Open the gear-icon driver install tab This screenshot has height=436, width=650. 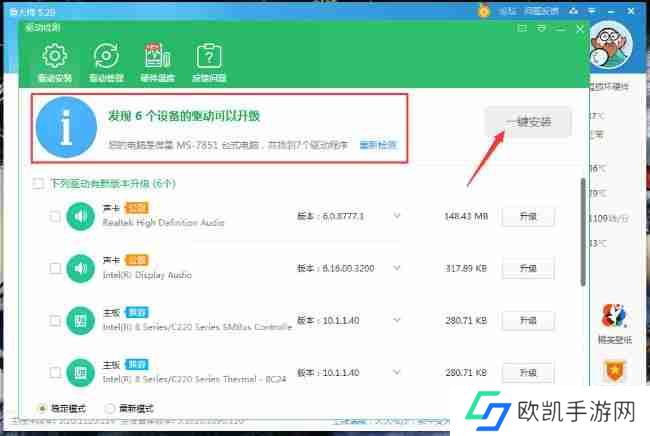pos(55,63)
